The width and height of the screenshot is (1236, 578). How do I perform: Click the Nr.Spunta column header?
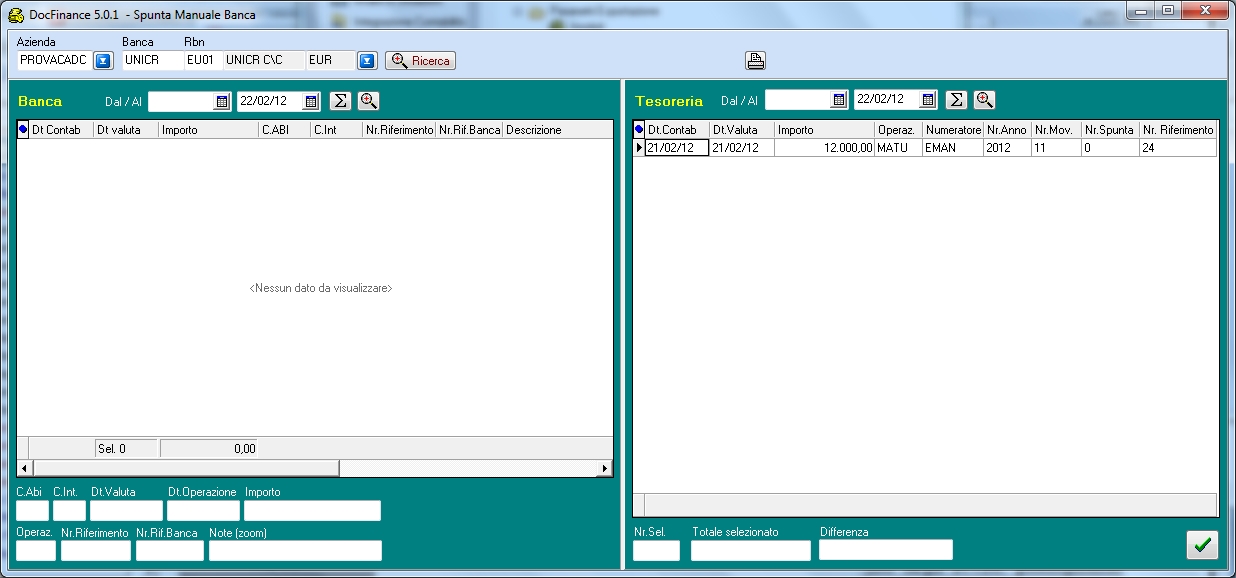pyautogui.click(x=1110, y=130)
